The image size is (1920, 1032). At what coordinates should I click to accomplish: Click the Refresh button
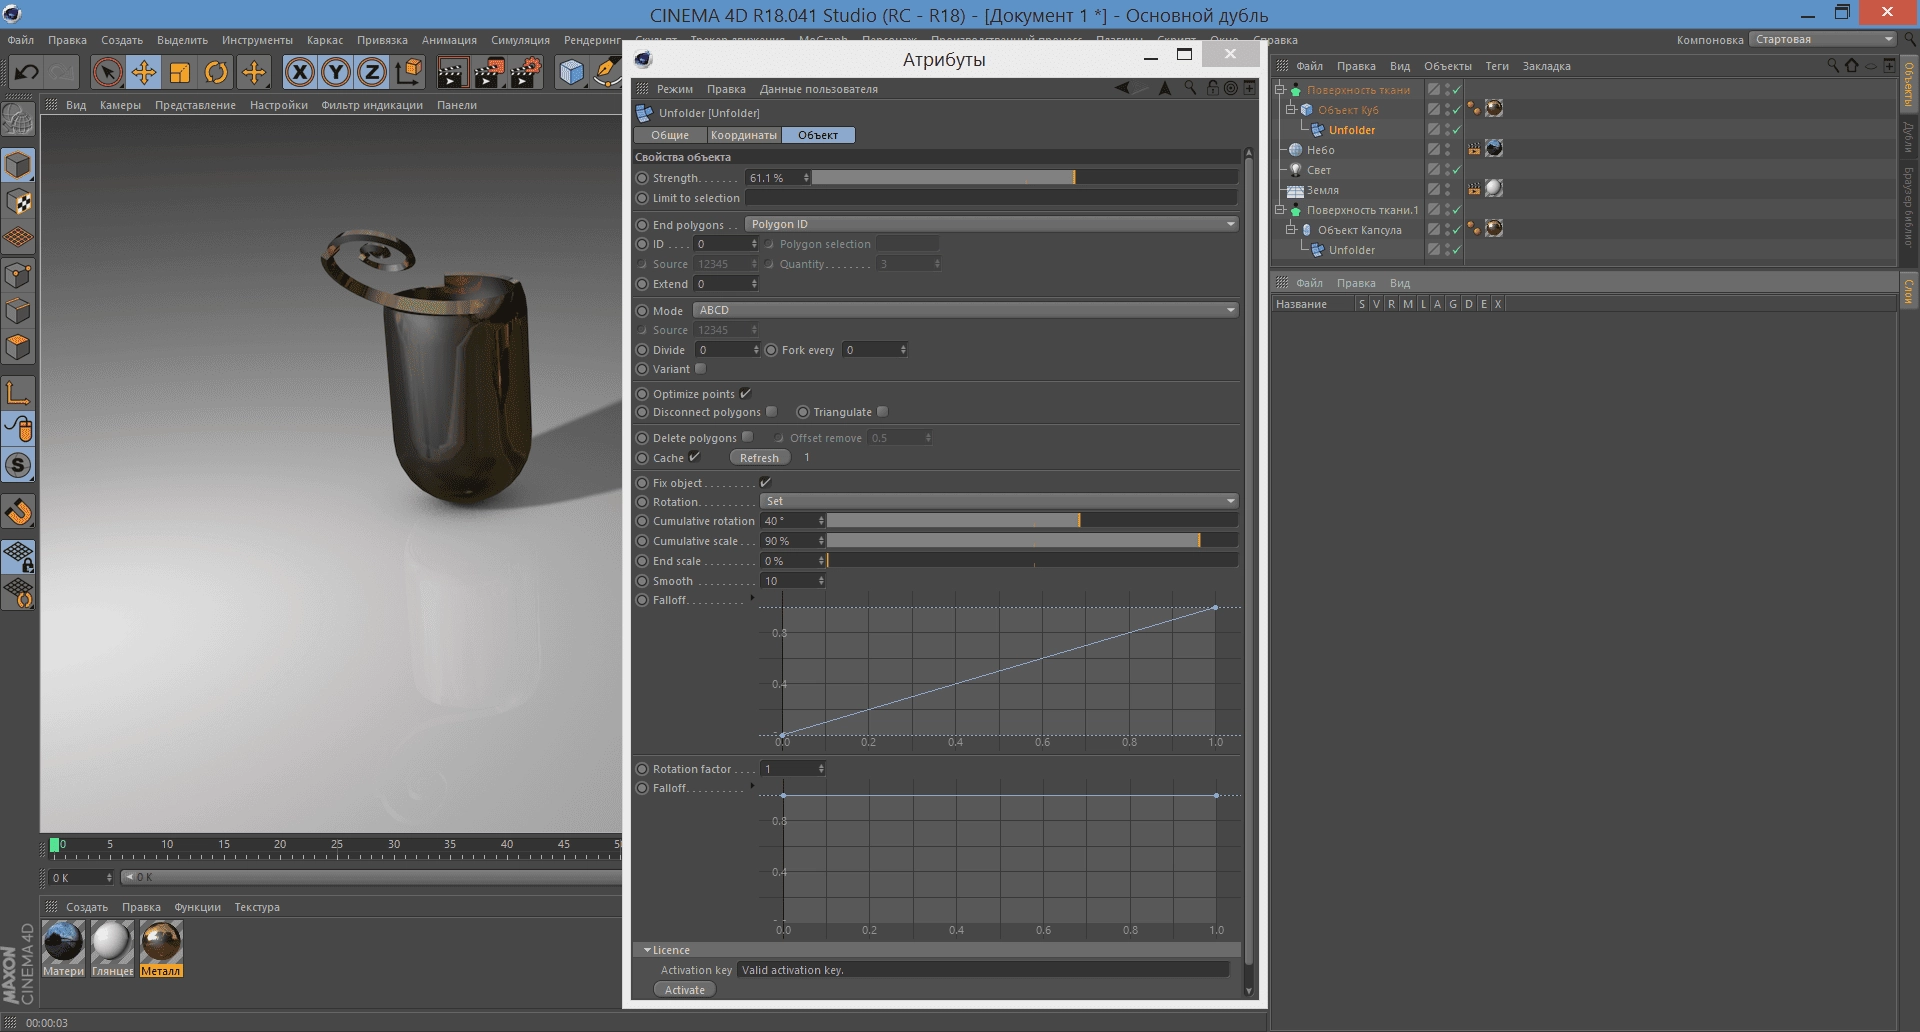pyautogui.click(x=759, y=458)
